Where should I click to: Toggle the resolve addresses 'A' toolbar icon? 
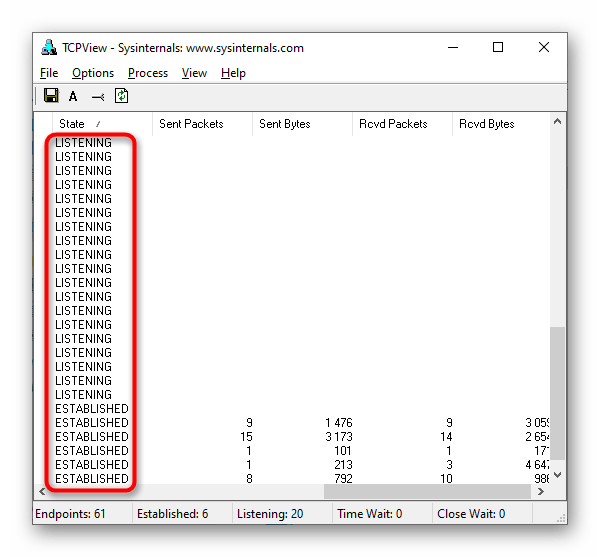(73, 96)
